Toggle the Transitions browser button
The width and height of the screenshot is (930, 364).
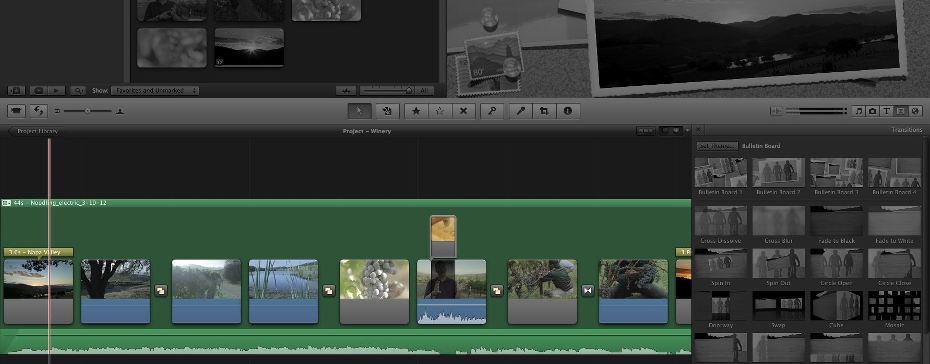[x=901, y=111]
